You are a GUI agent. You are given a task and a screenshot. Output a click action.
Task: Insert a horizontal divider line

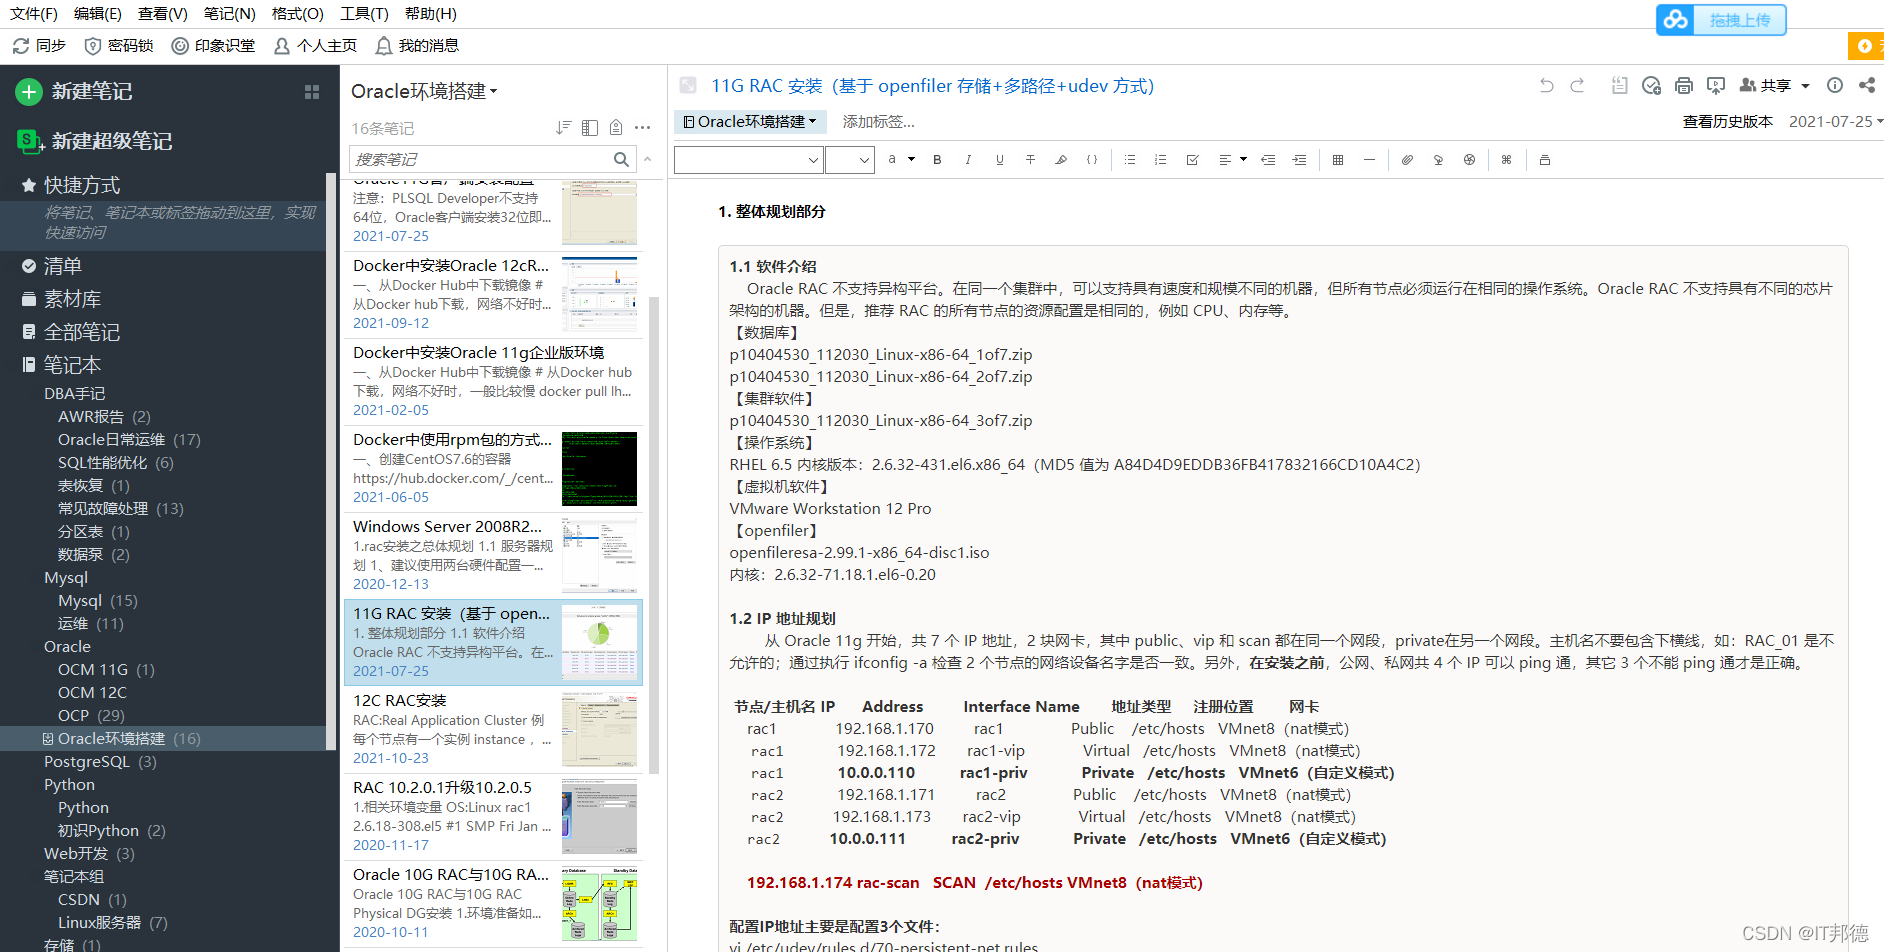[1369, 160]
